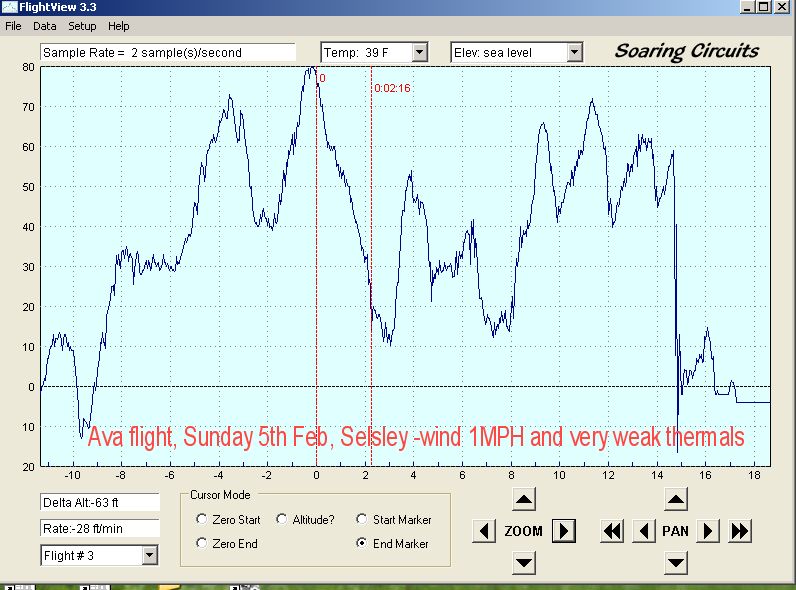
Task: Click the Delta Alt:-63 ft field
Action: pos(100,502)
